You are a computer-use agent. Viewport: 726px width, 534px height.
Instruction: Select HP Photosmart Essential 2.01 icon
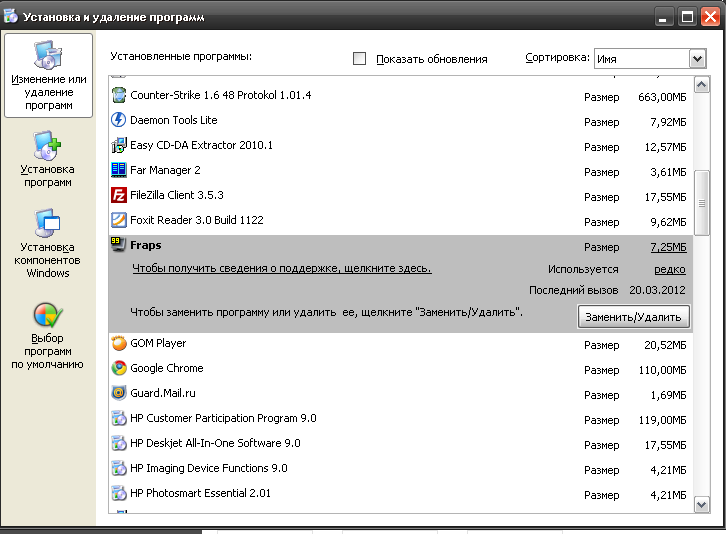pos(119,493)
